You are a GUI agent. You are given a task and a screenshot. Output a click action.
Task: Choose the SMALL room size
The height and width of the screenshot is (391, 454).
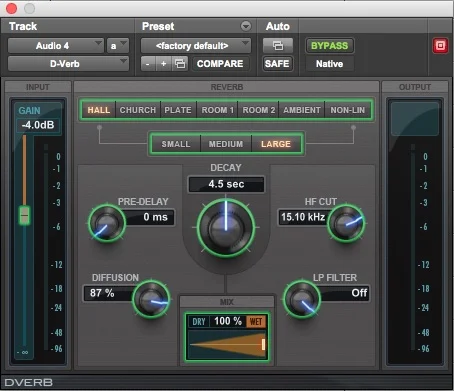point(176,144)
